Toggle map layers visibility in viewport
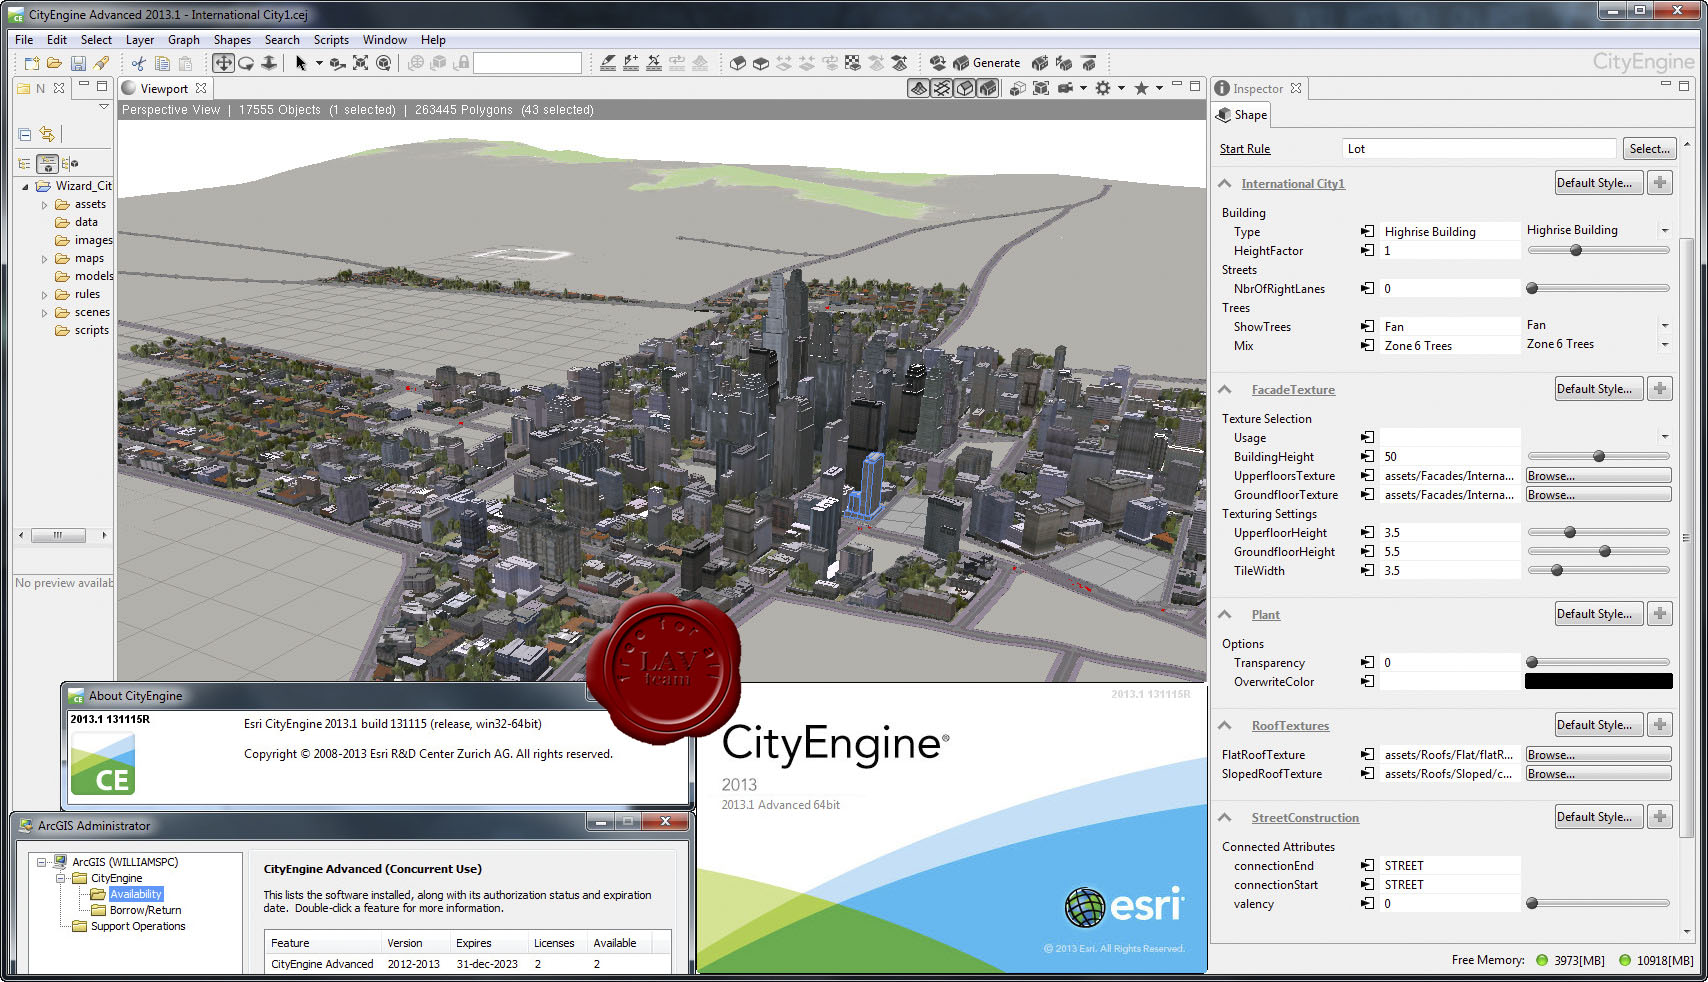 919,88
